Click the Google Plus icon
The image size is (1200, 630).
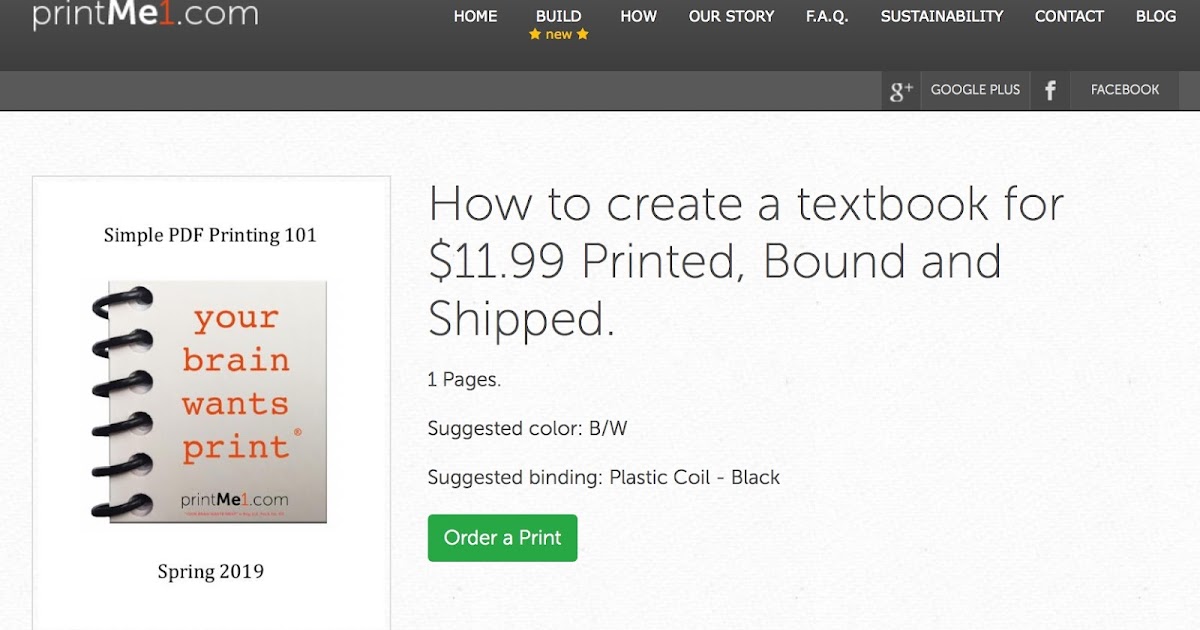pos(901,91)
